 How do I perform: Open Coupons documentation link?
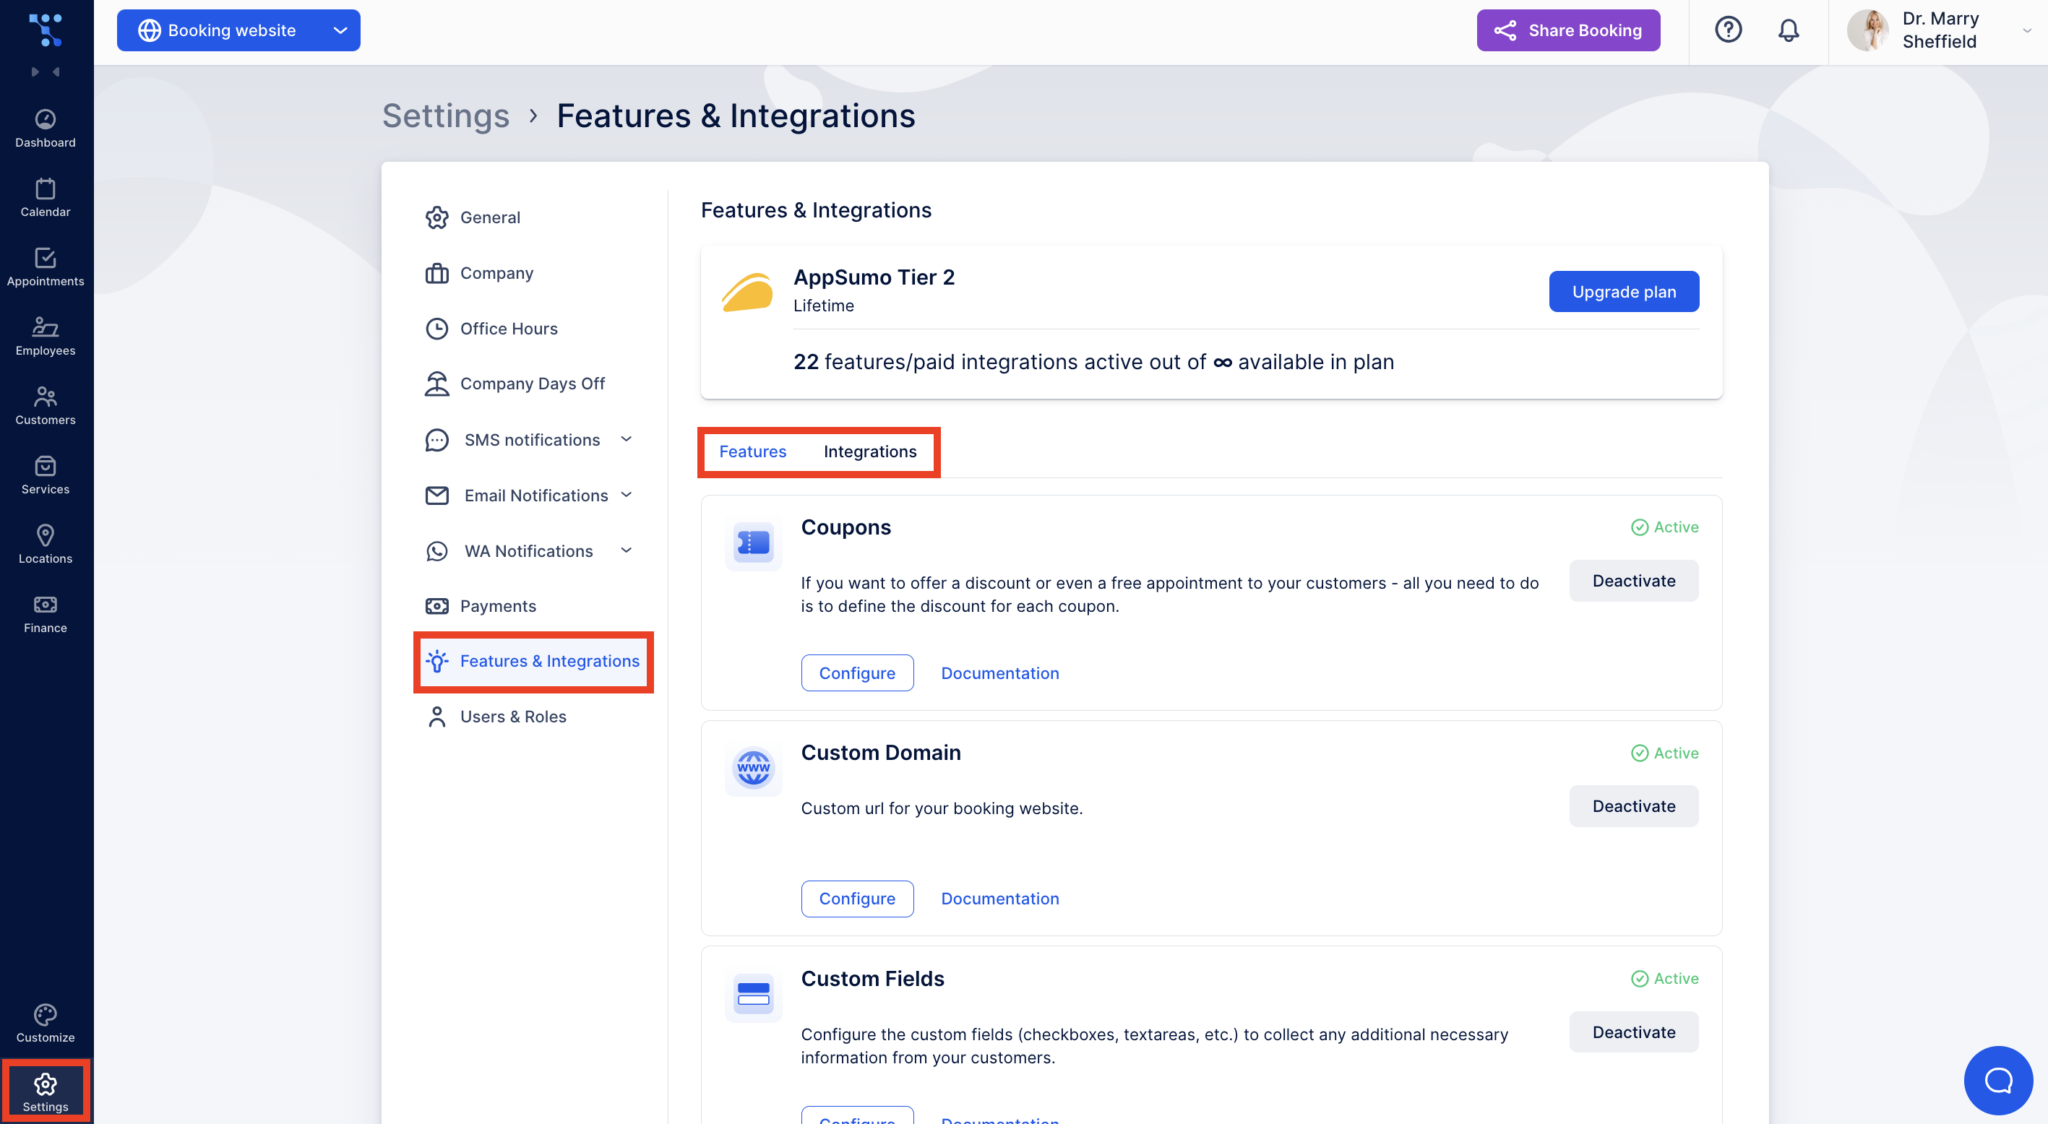tap(1000, 672)
